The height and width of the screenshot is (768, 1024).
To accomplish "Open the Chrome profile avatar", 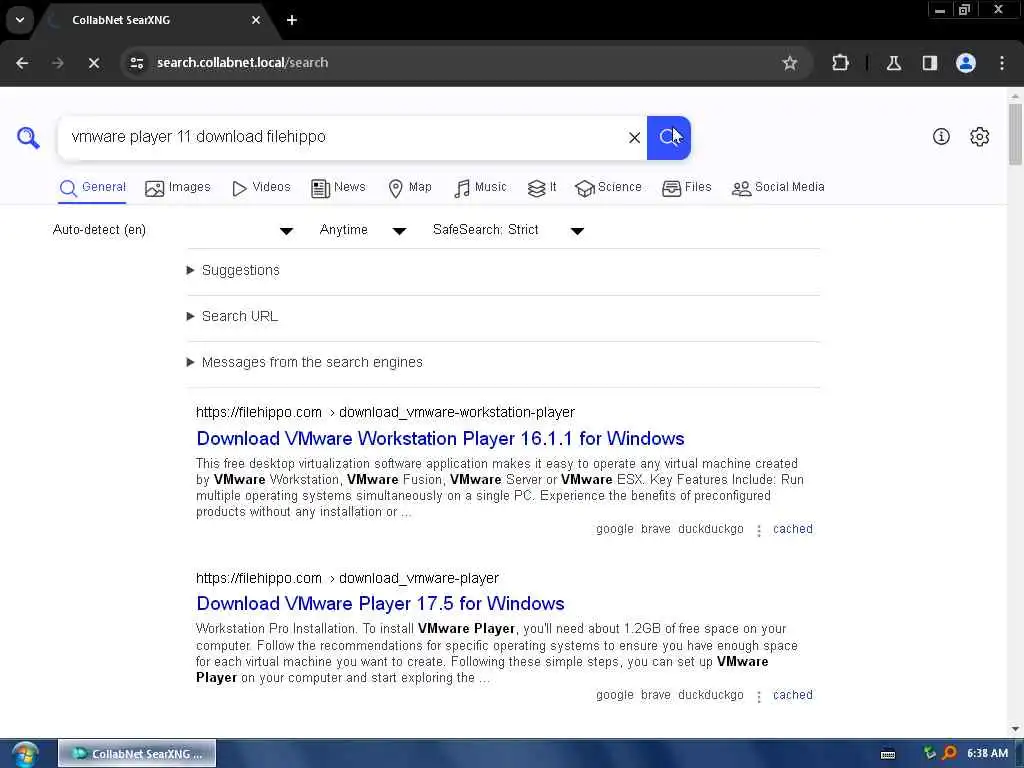I will click(966, 63).
